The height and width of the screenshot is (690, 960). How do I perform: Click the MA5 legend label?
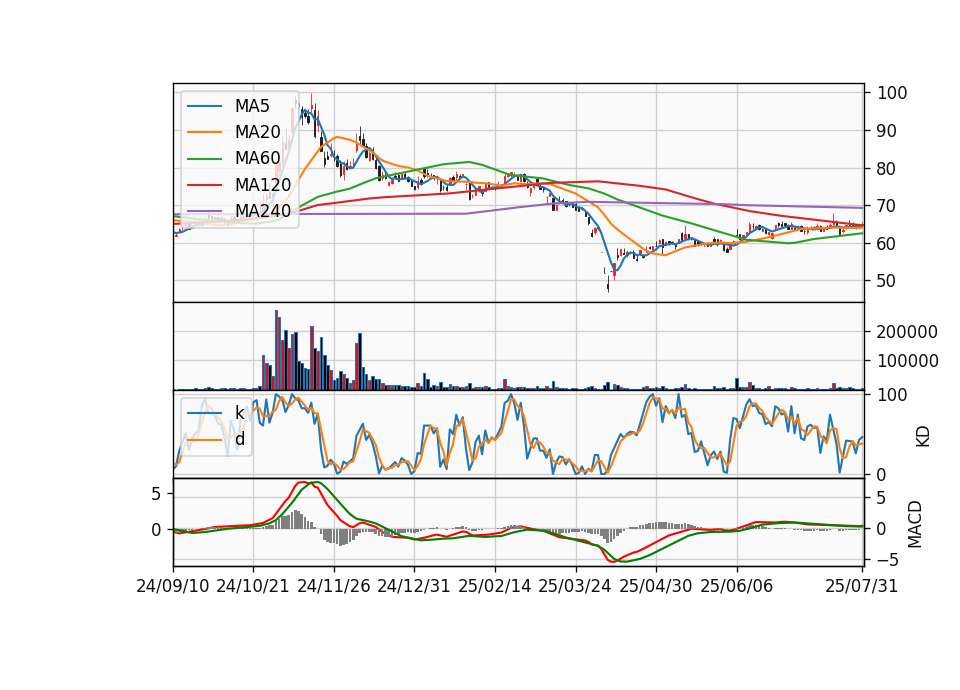click(x=252, y=106)
